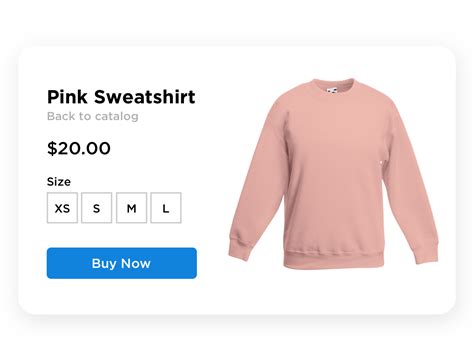Click the blue Buy Now button
Viewport: 474px width, 364px height.
tap(122, 263)
